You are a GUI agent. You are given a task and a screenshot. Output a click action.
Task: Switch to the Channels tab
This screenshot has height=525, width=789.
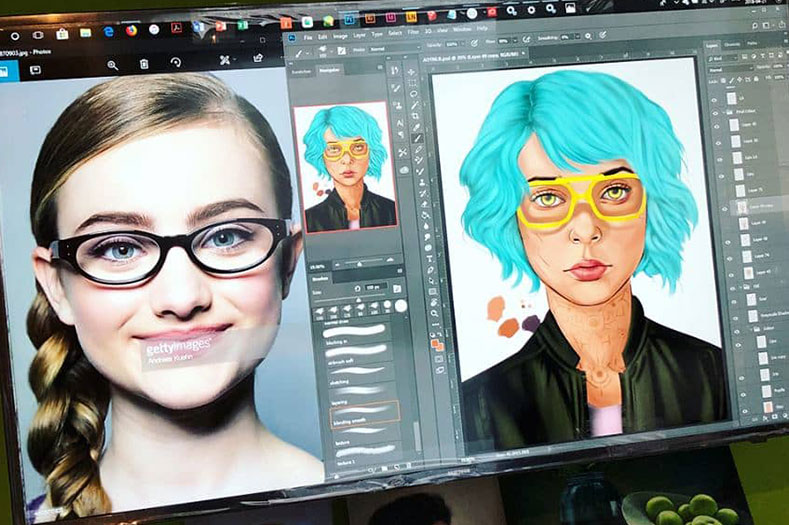pyautogui.click(x=732, y=45)
